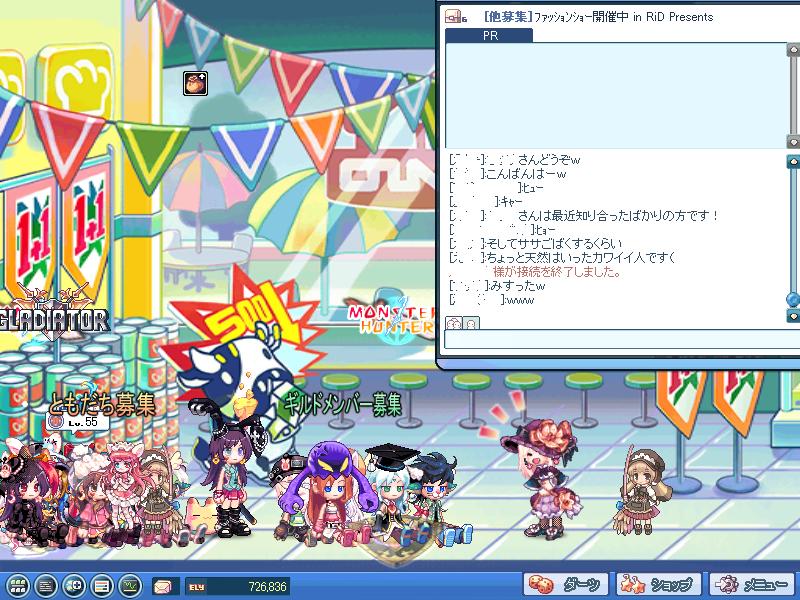Click the tall character with bunny ears
800x600 pixels.
click(x=230, y=469)
